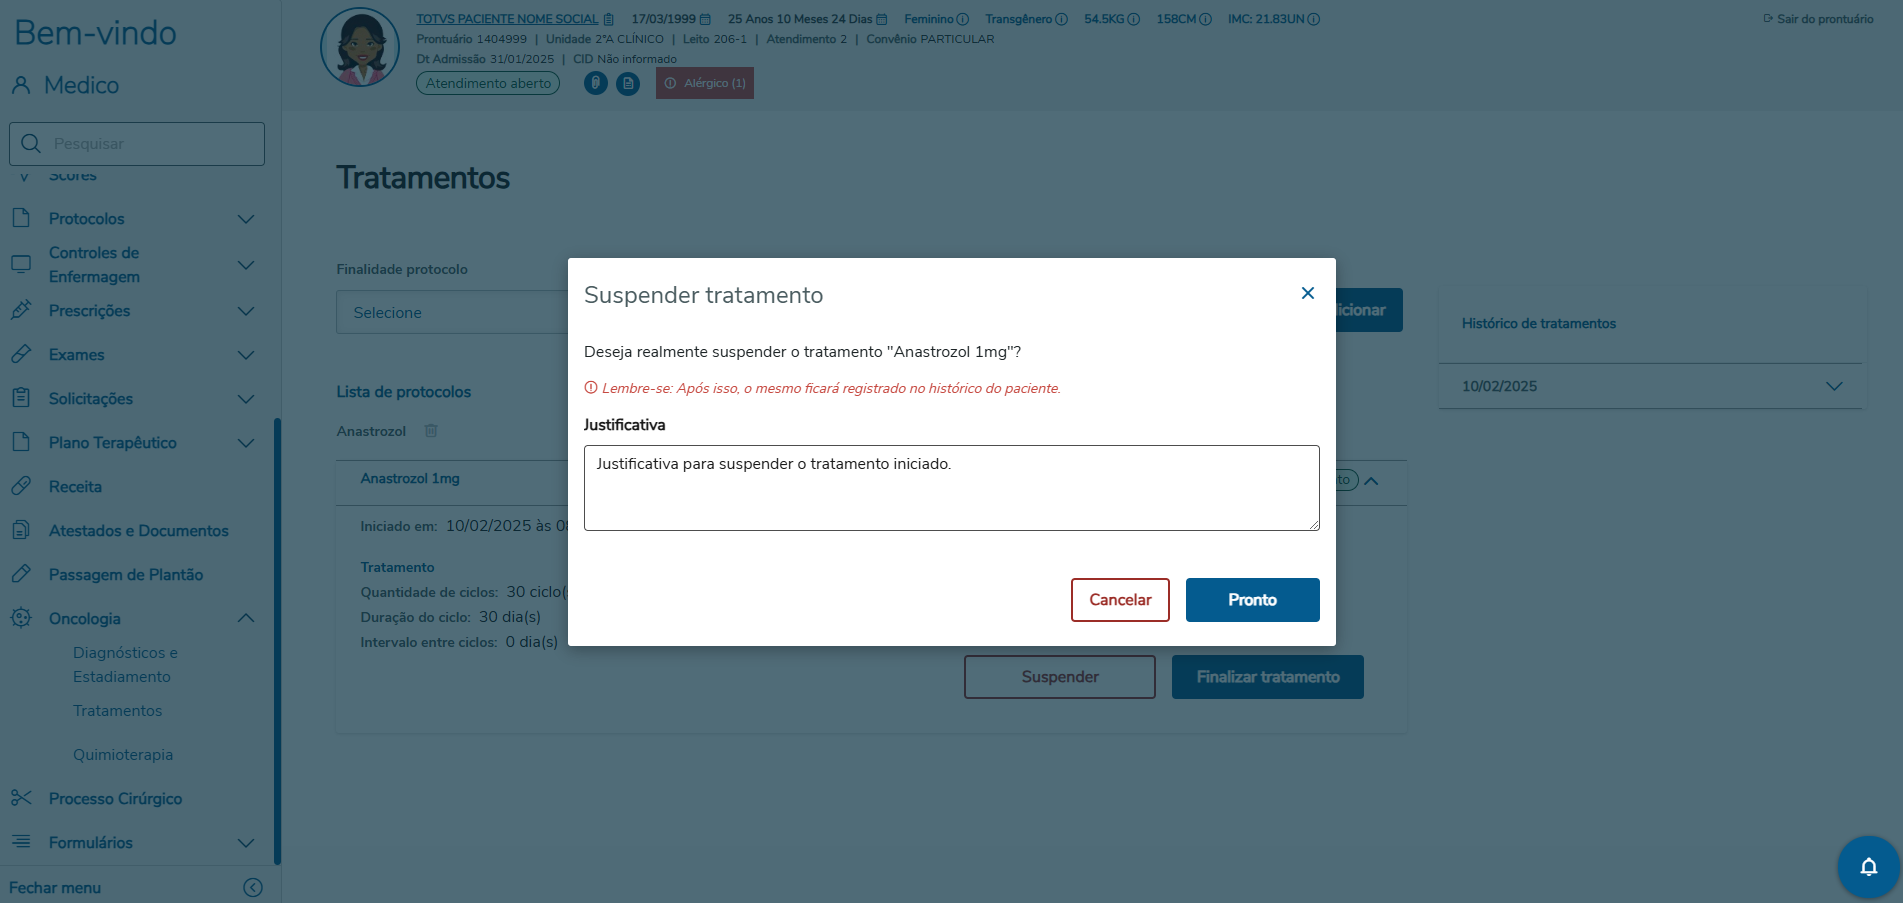Expand the 10/02/2025 treatment history entry
Image resolution: width=1903 pixels, height=903 pixels.
pos(1833,386)
